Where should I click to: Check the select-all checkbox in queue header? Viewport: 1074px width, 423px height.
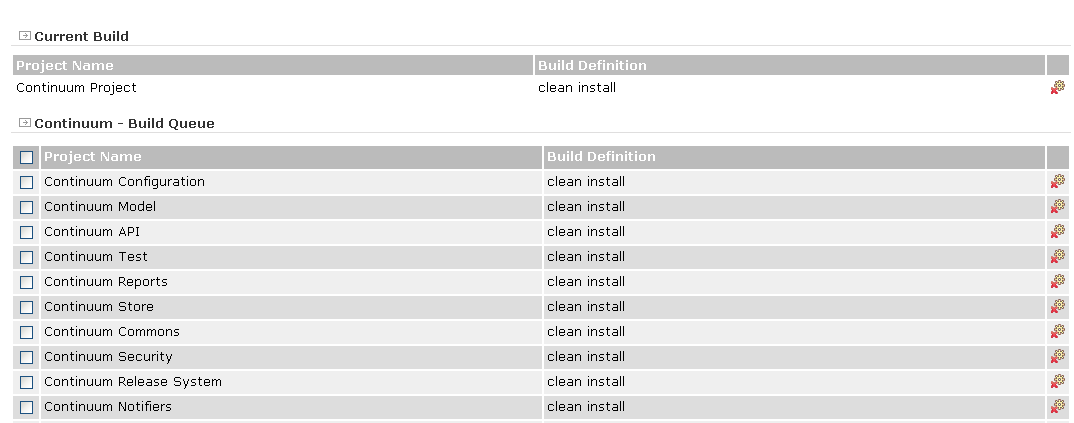[x=27, y=157]
